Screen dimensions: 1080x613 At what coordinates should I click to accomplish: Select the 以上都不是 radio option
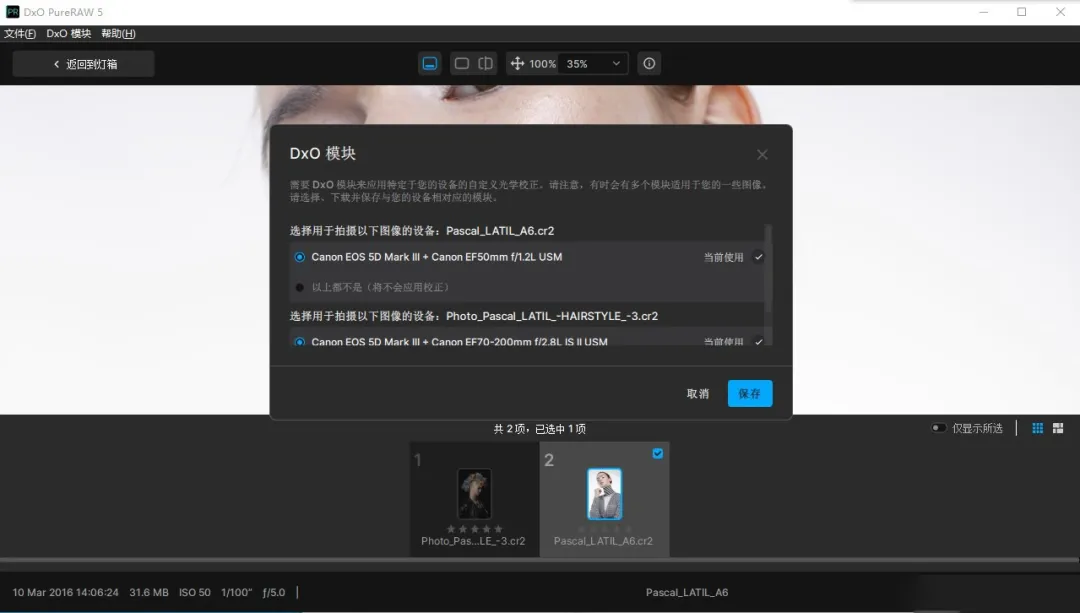point(300,287)
